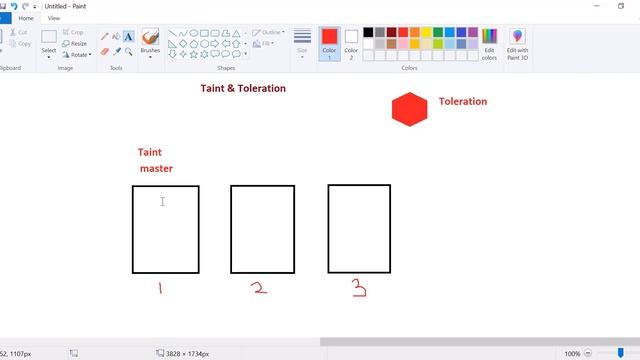
Task: Choose the Six-point star shape
Action: click(204, 54)
